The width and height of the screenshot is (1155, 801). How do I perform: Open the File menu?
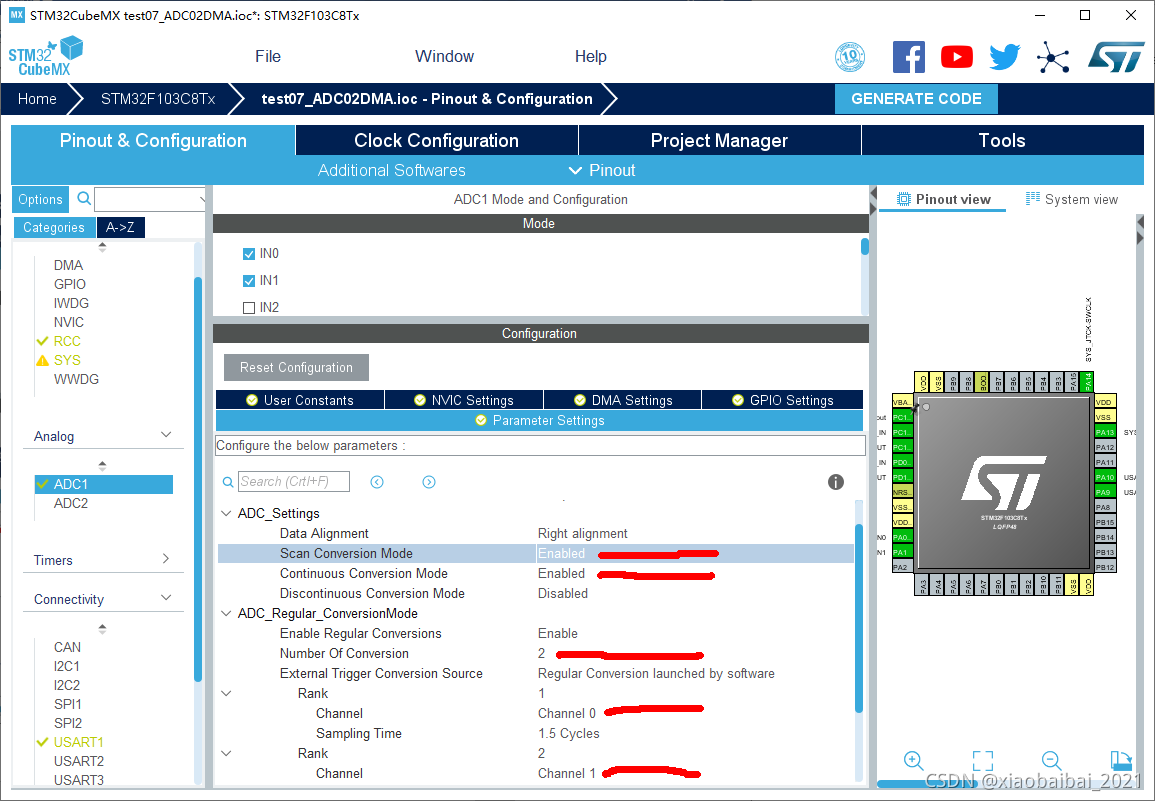click(267, 57)
